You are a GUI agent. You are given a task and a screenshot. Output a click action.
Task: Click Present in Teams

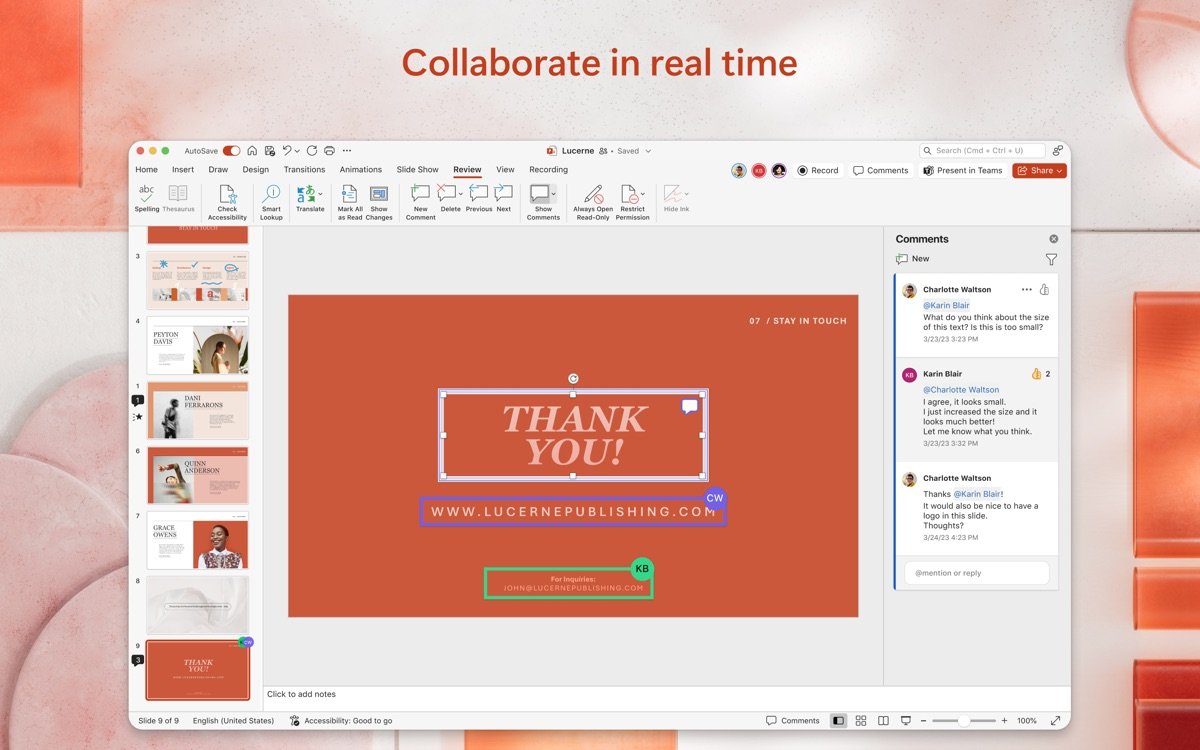click(x=962, y=170)
